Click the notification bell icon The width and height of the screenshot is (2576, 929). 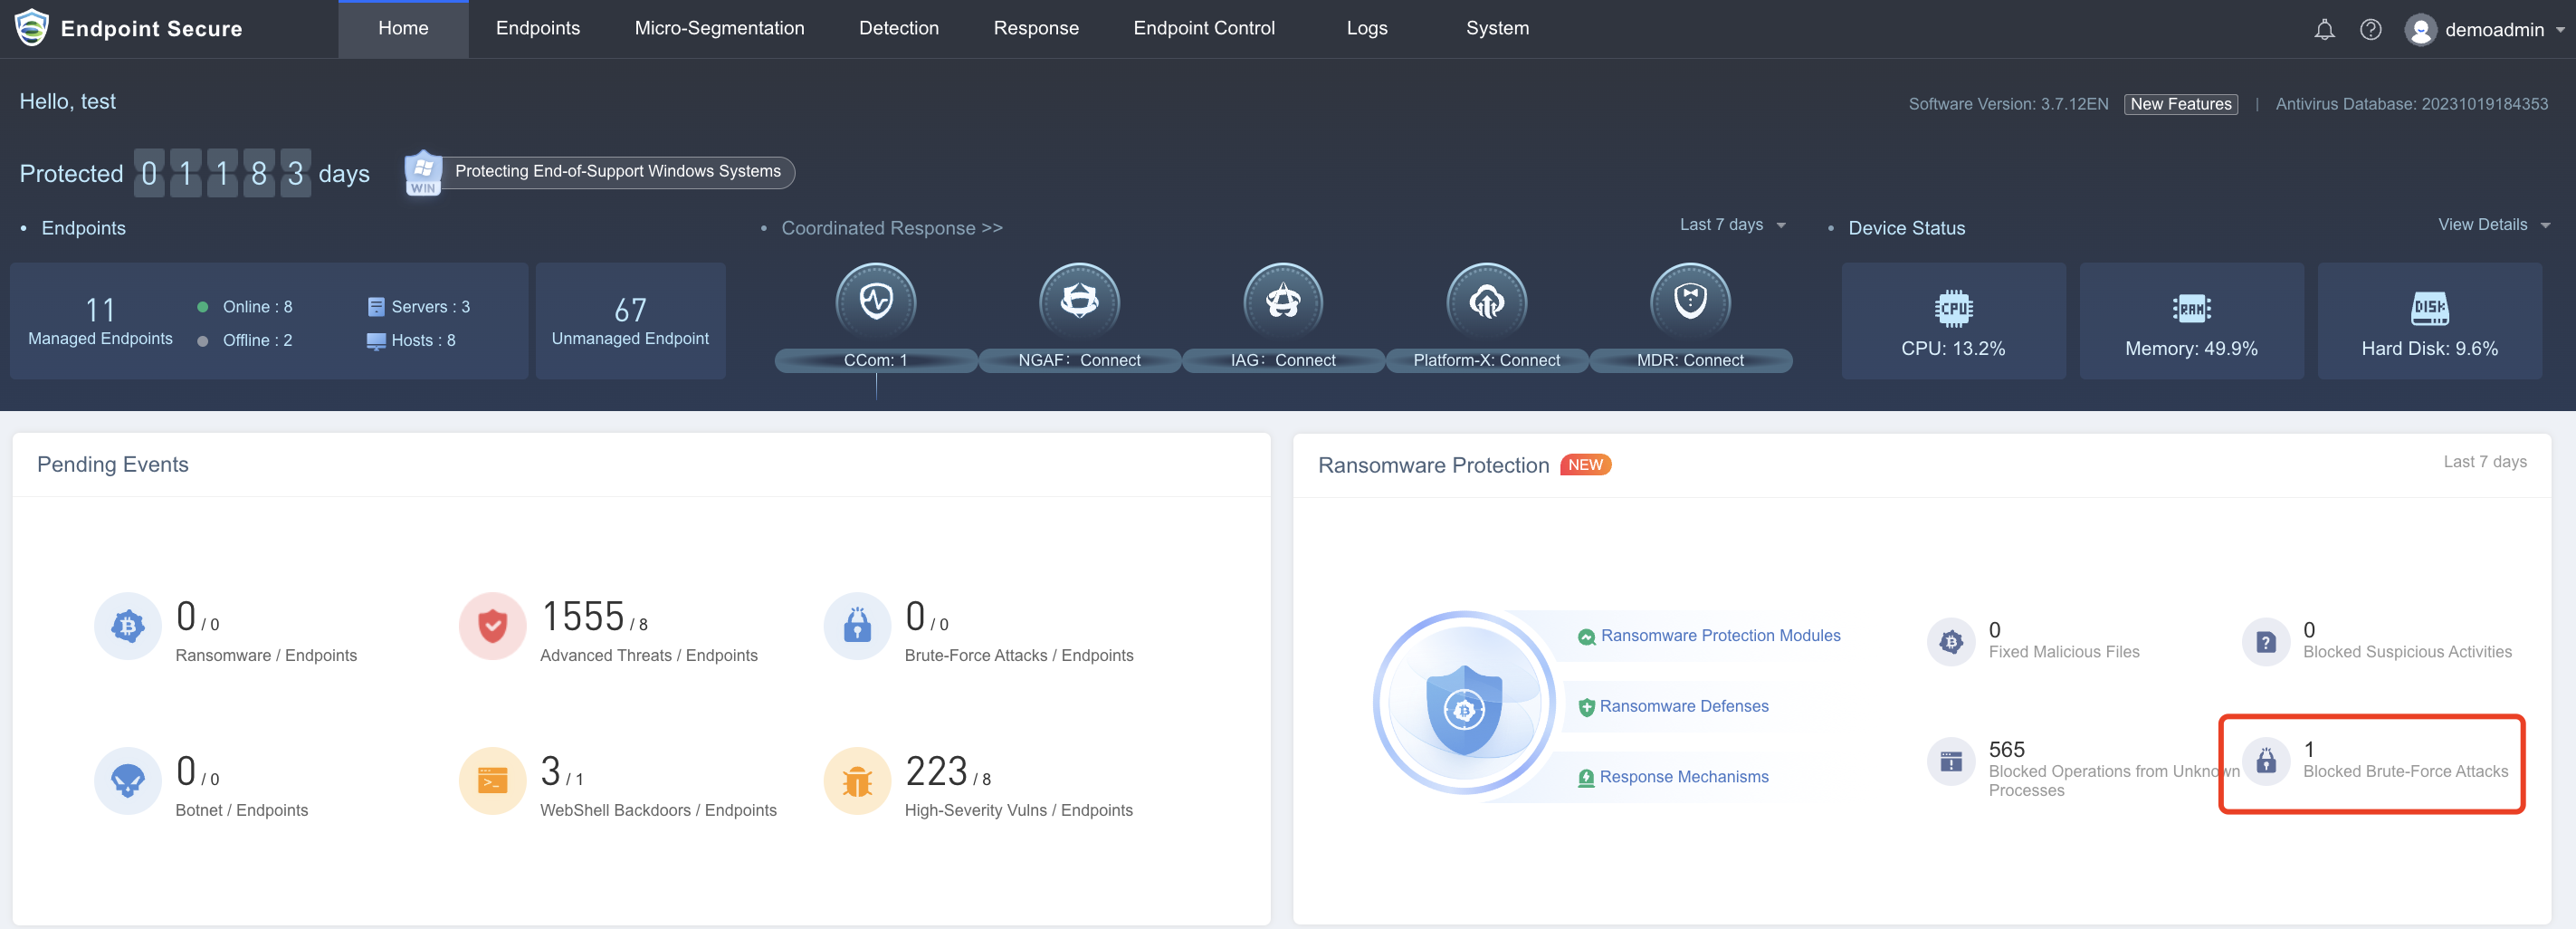pyautogui.click(x=2323, y=30)
